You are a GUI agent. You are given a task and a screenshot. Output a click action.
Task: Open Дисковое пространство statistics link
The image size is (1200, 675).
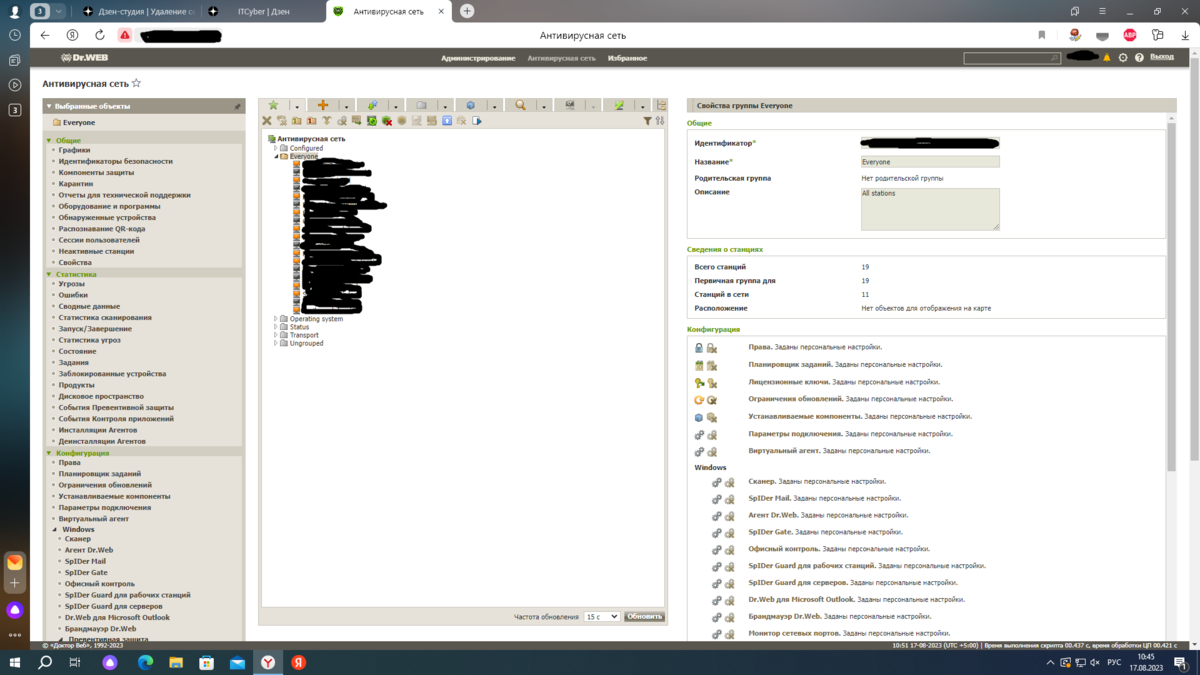tap(101, 396)
